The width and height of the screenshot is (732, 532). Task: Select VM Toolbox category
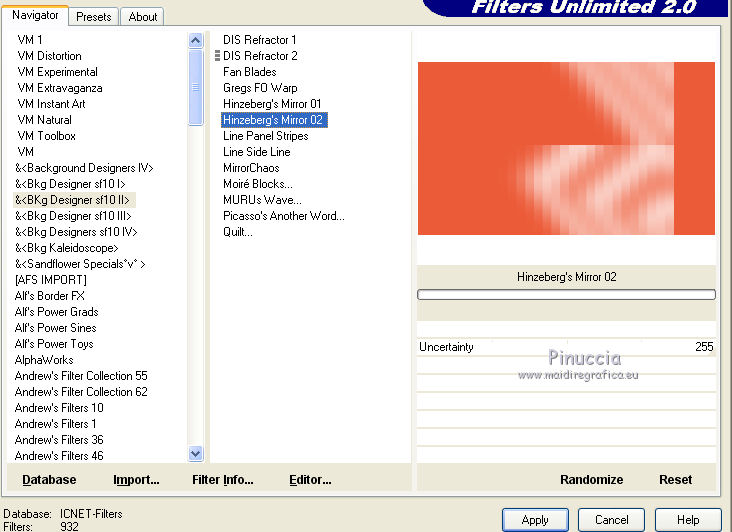[x=46, y=136]
